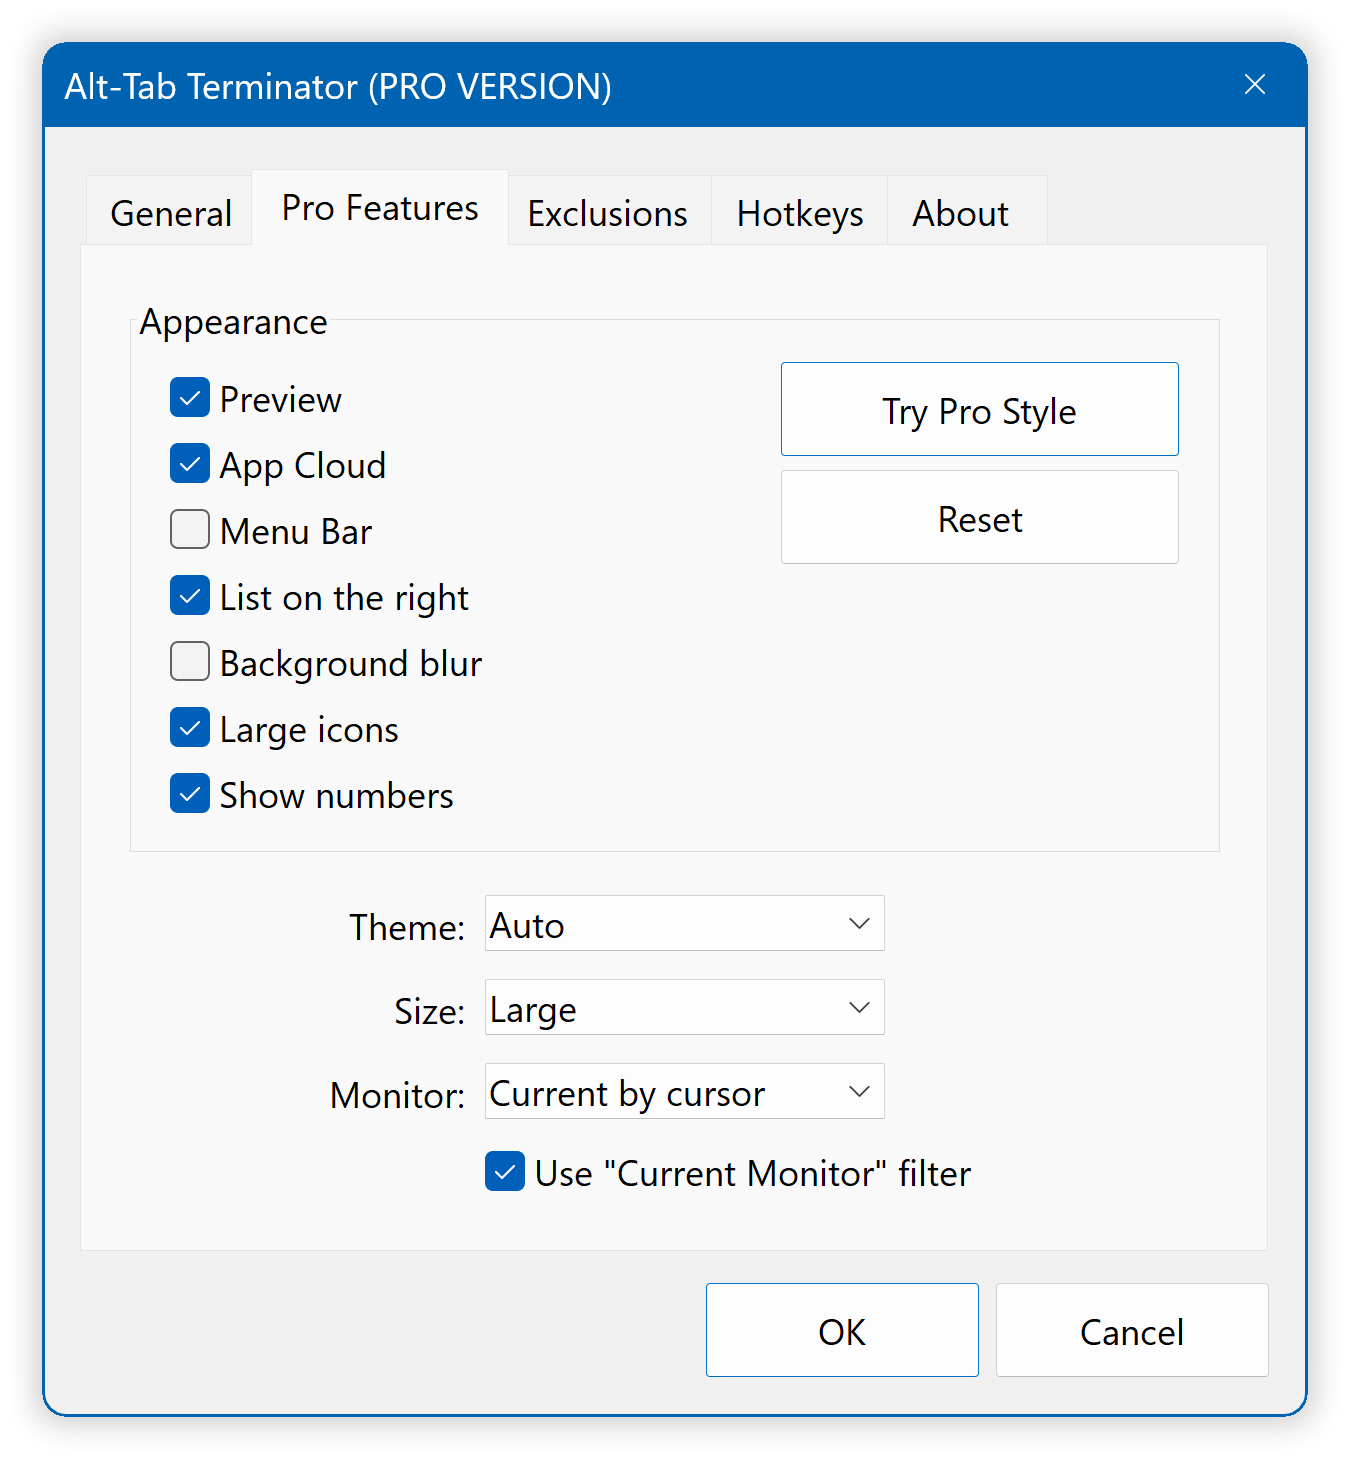
Task: Switch to the General tab
Action: coord(170,212)
